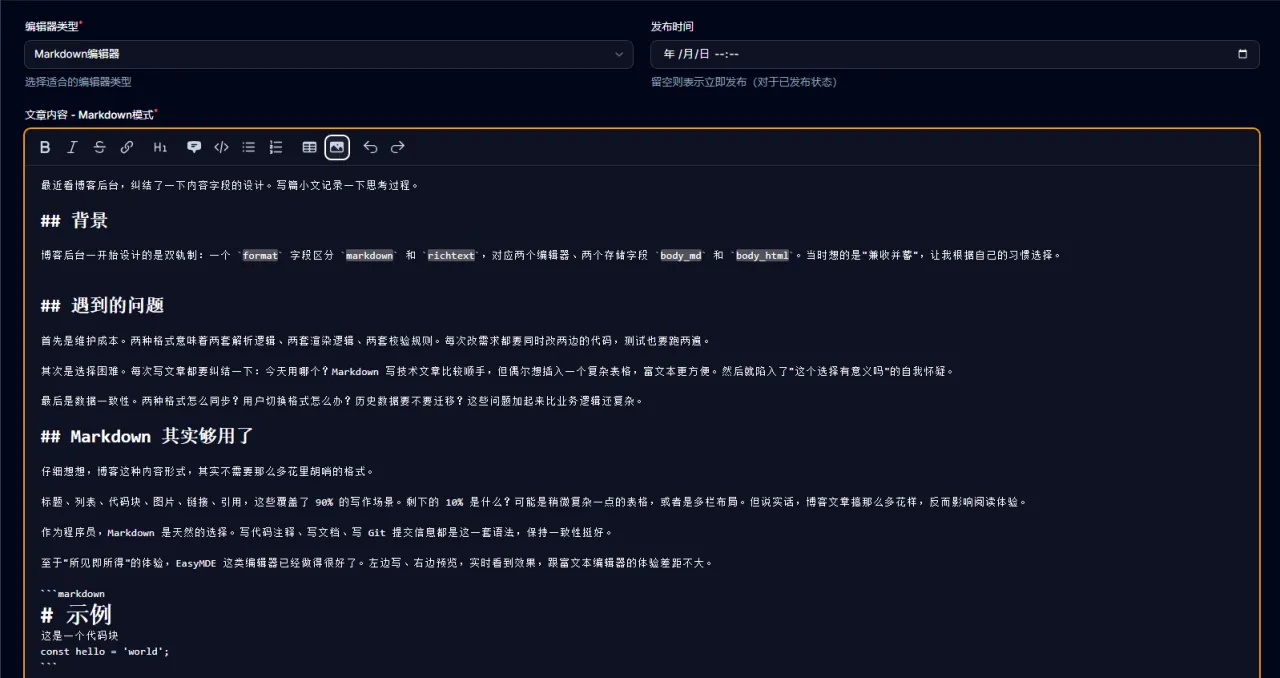Open the editor type dropdown
The width and height of the screenshot is (1280, 678).
320,54
